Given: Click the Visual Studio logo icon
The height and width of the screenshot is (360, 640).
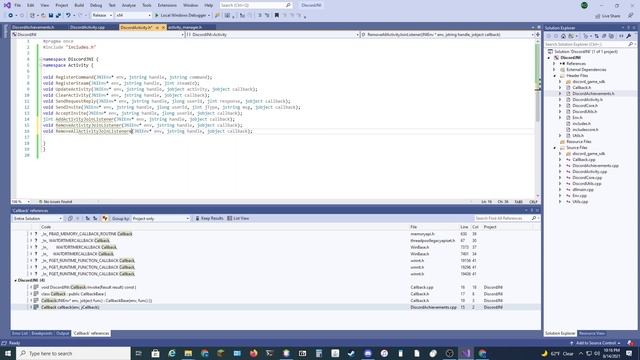Looking at the screenshot, I should tap(7, 5).
